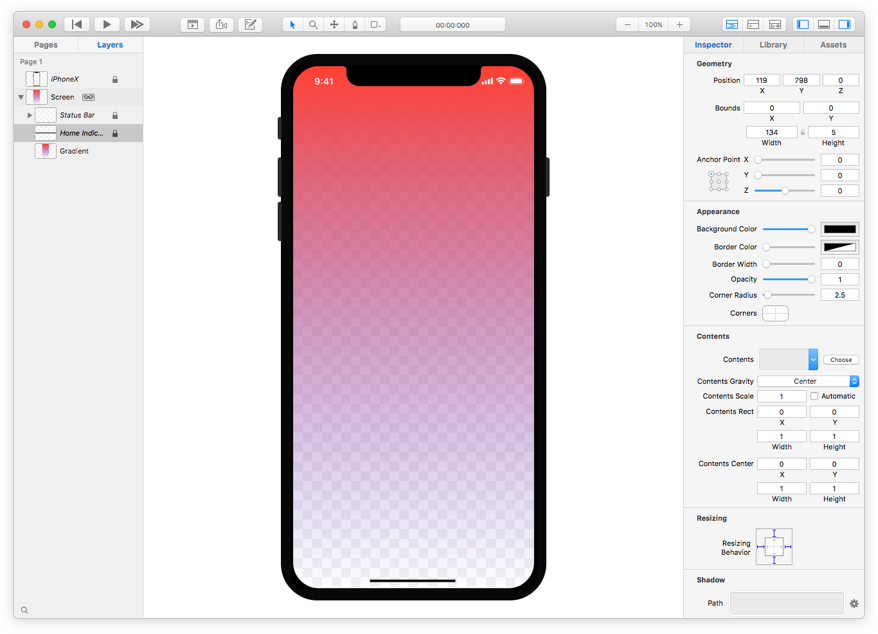The image size is (878, 634).
Task: Click the Position X field
Action: [x=761, y=80]
